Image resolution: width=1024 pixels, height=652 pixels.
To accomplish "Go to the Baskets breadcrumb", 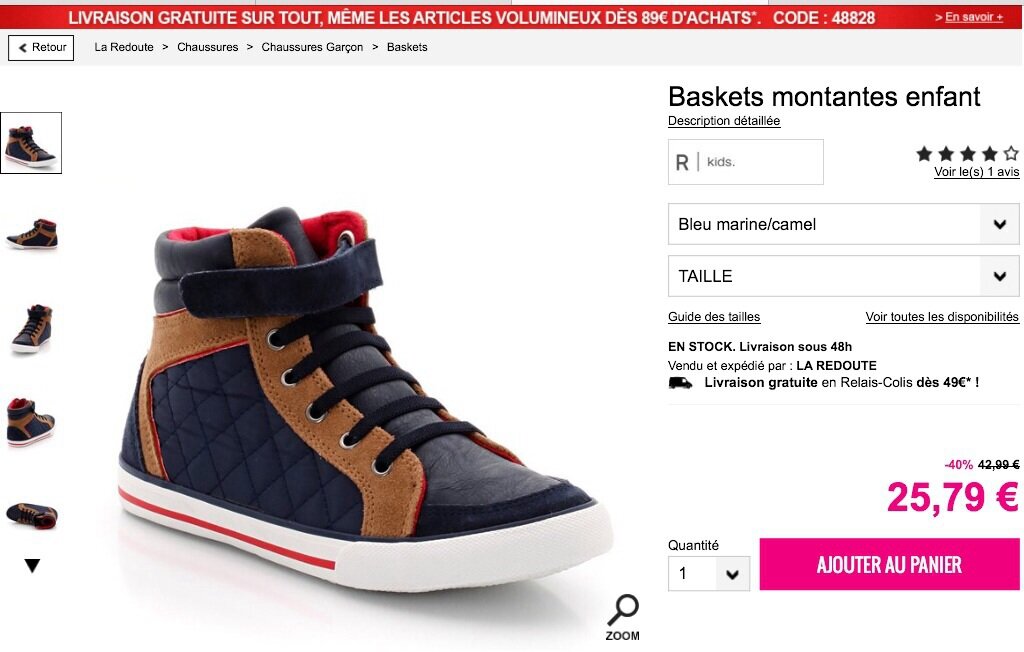I will 407,47.
